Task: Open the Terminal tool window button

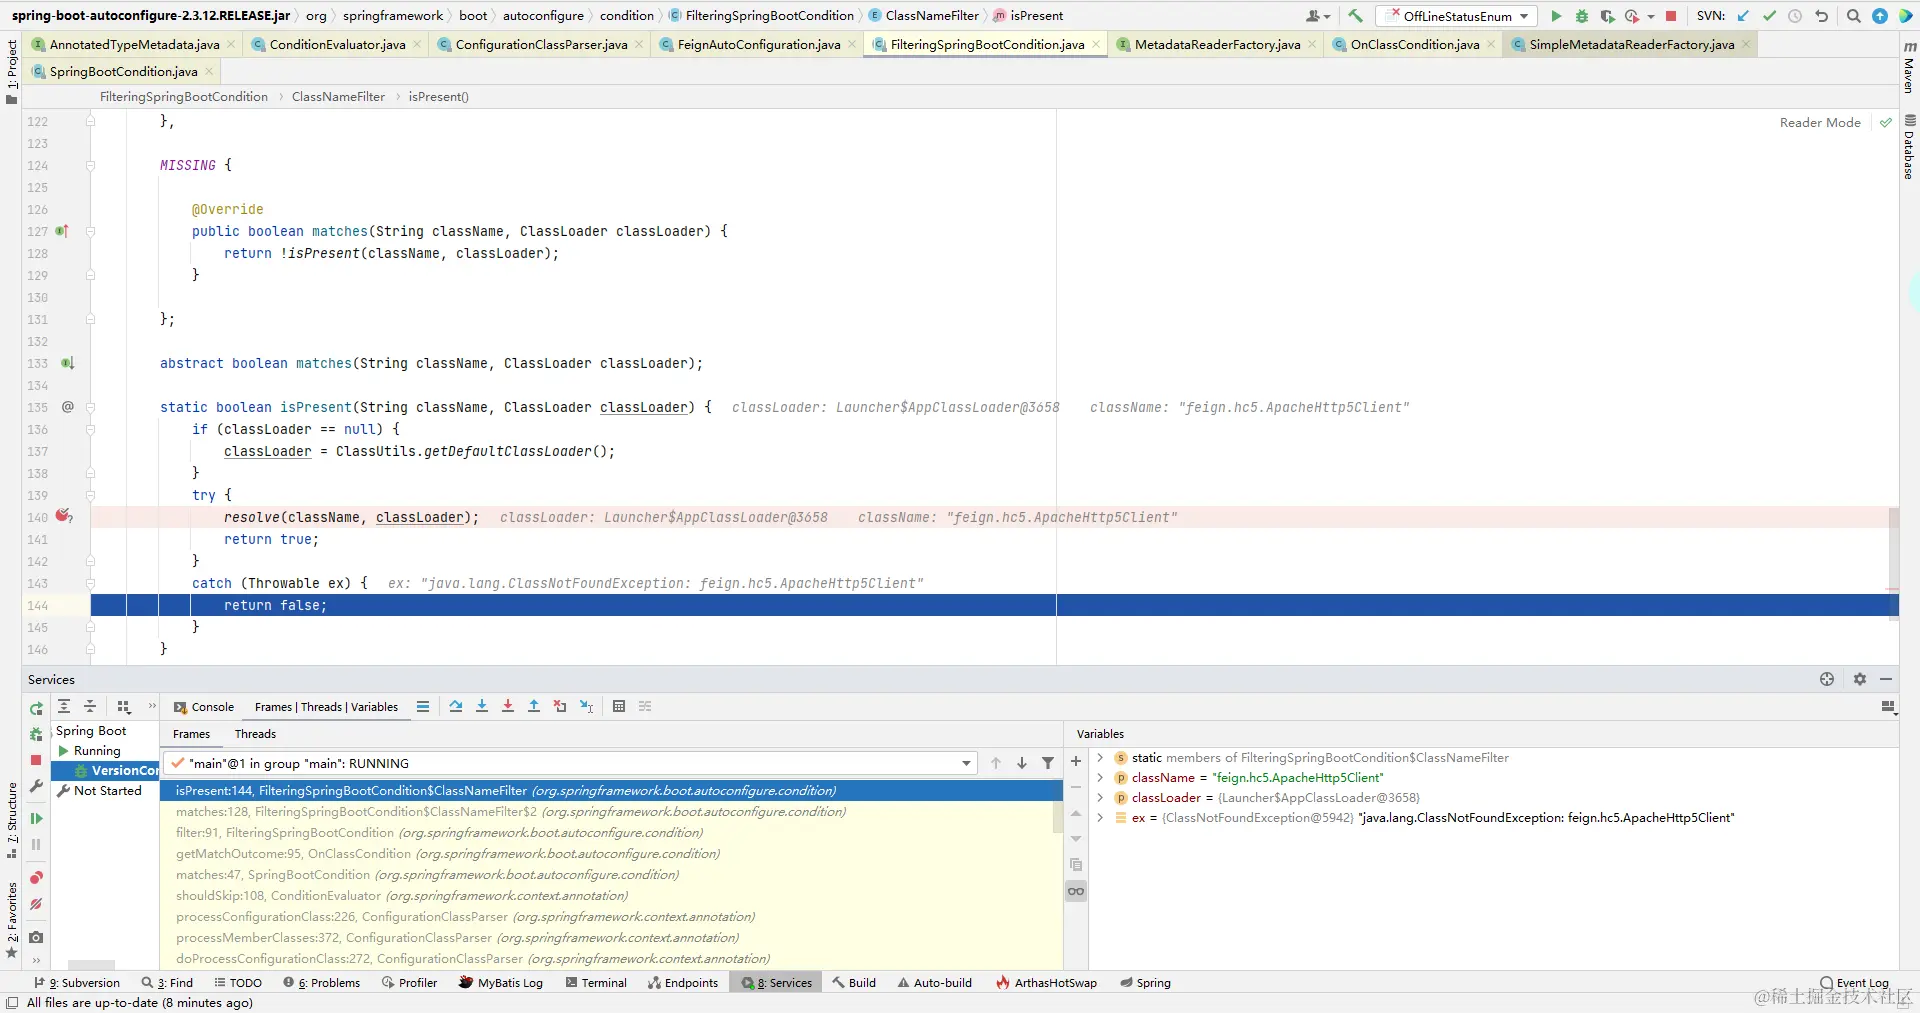Action: pyautogui.click(x=596, y=983)
